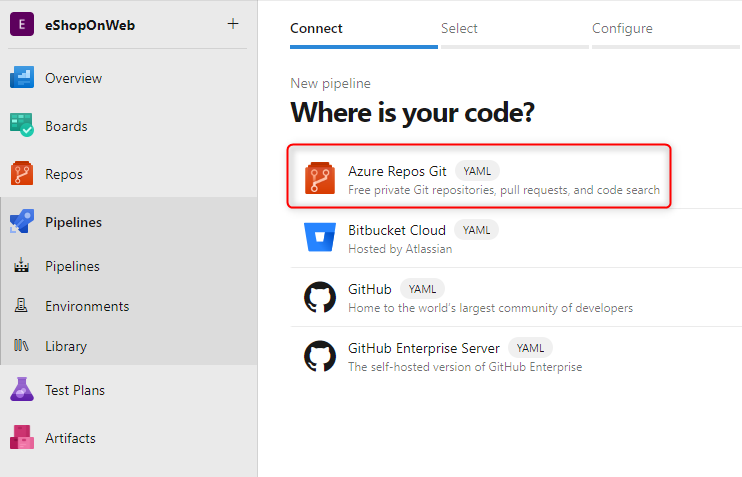
Task: Click the Repos icon in sidebar
Action: 22,174
